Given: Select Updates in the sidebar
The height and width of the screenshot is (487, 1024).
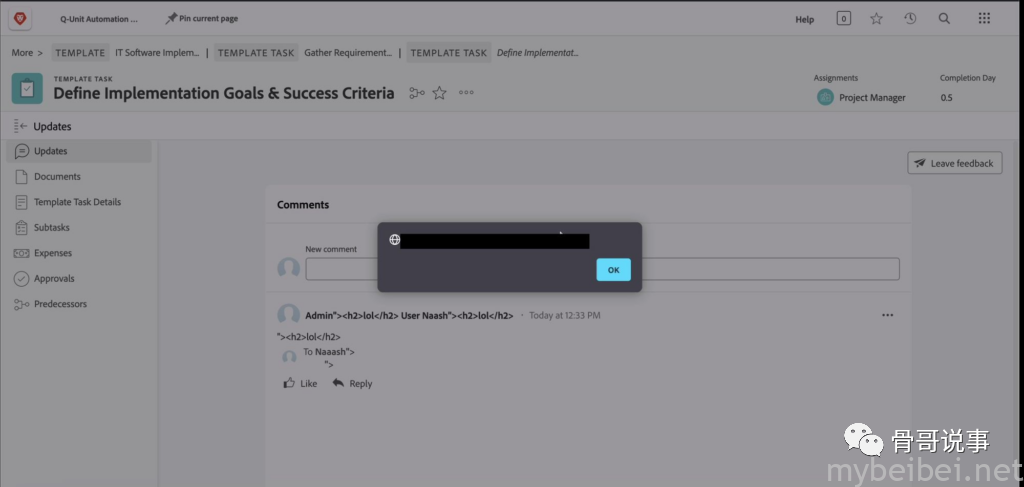Looking at the screenshot, I should 79,151.
